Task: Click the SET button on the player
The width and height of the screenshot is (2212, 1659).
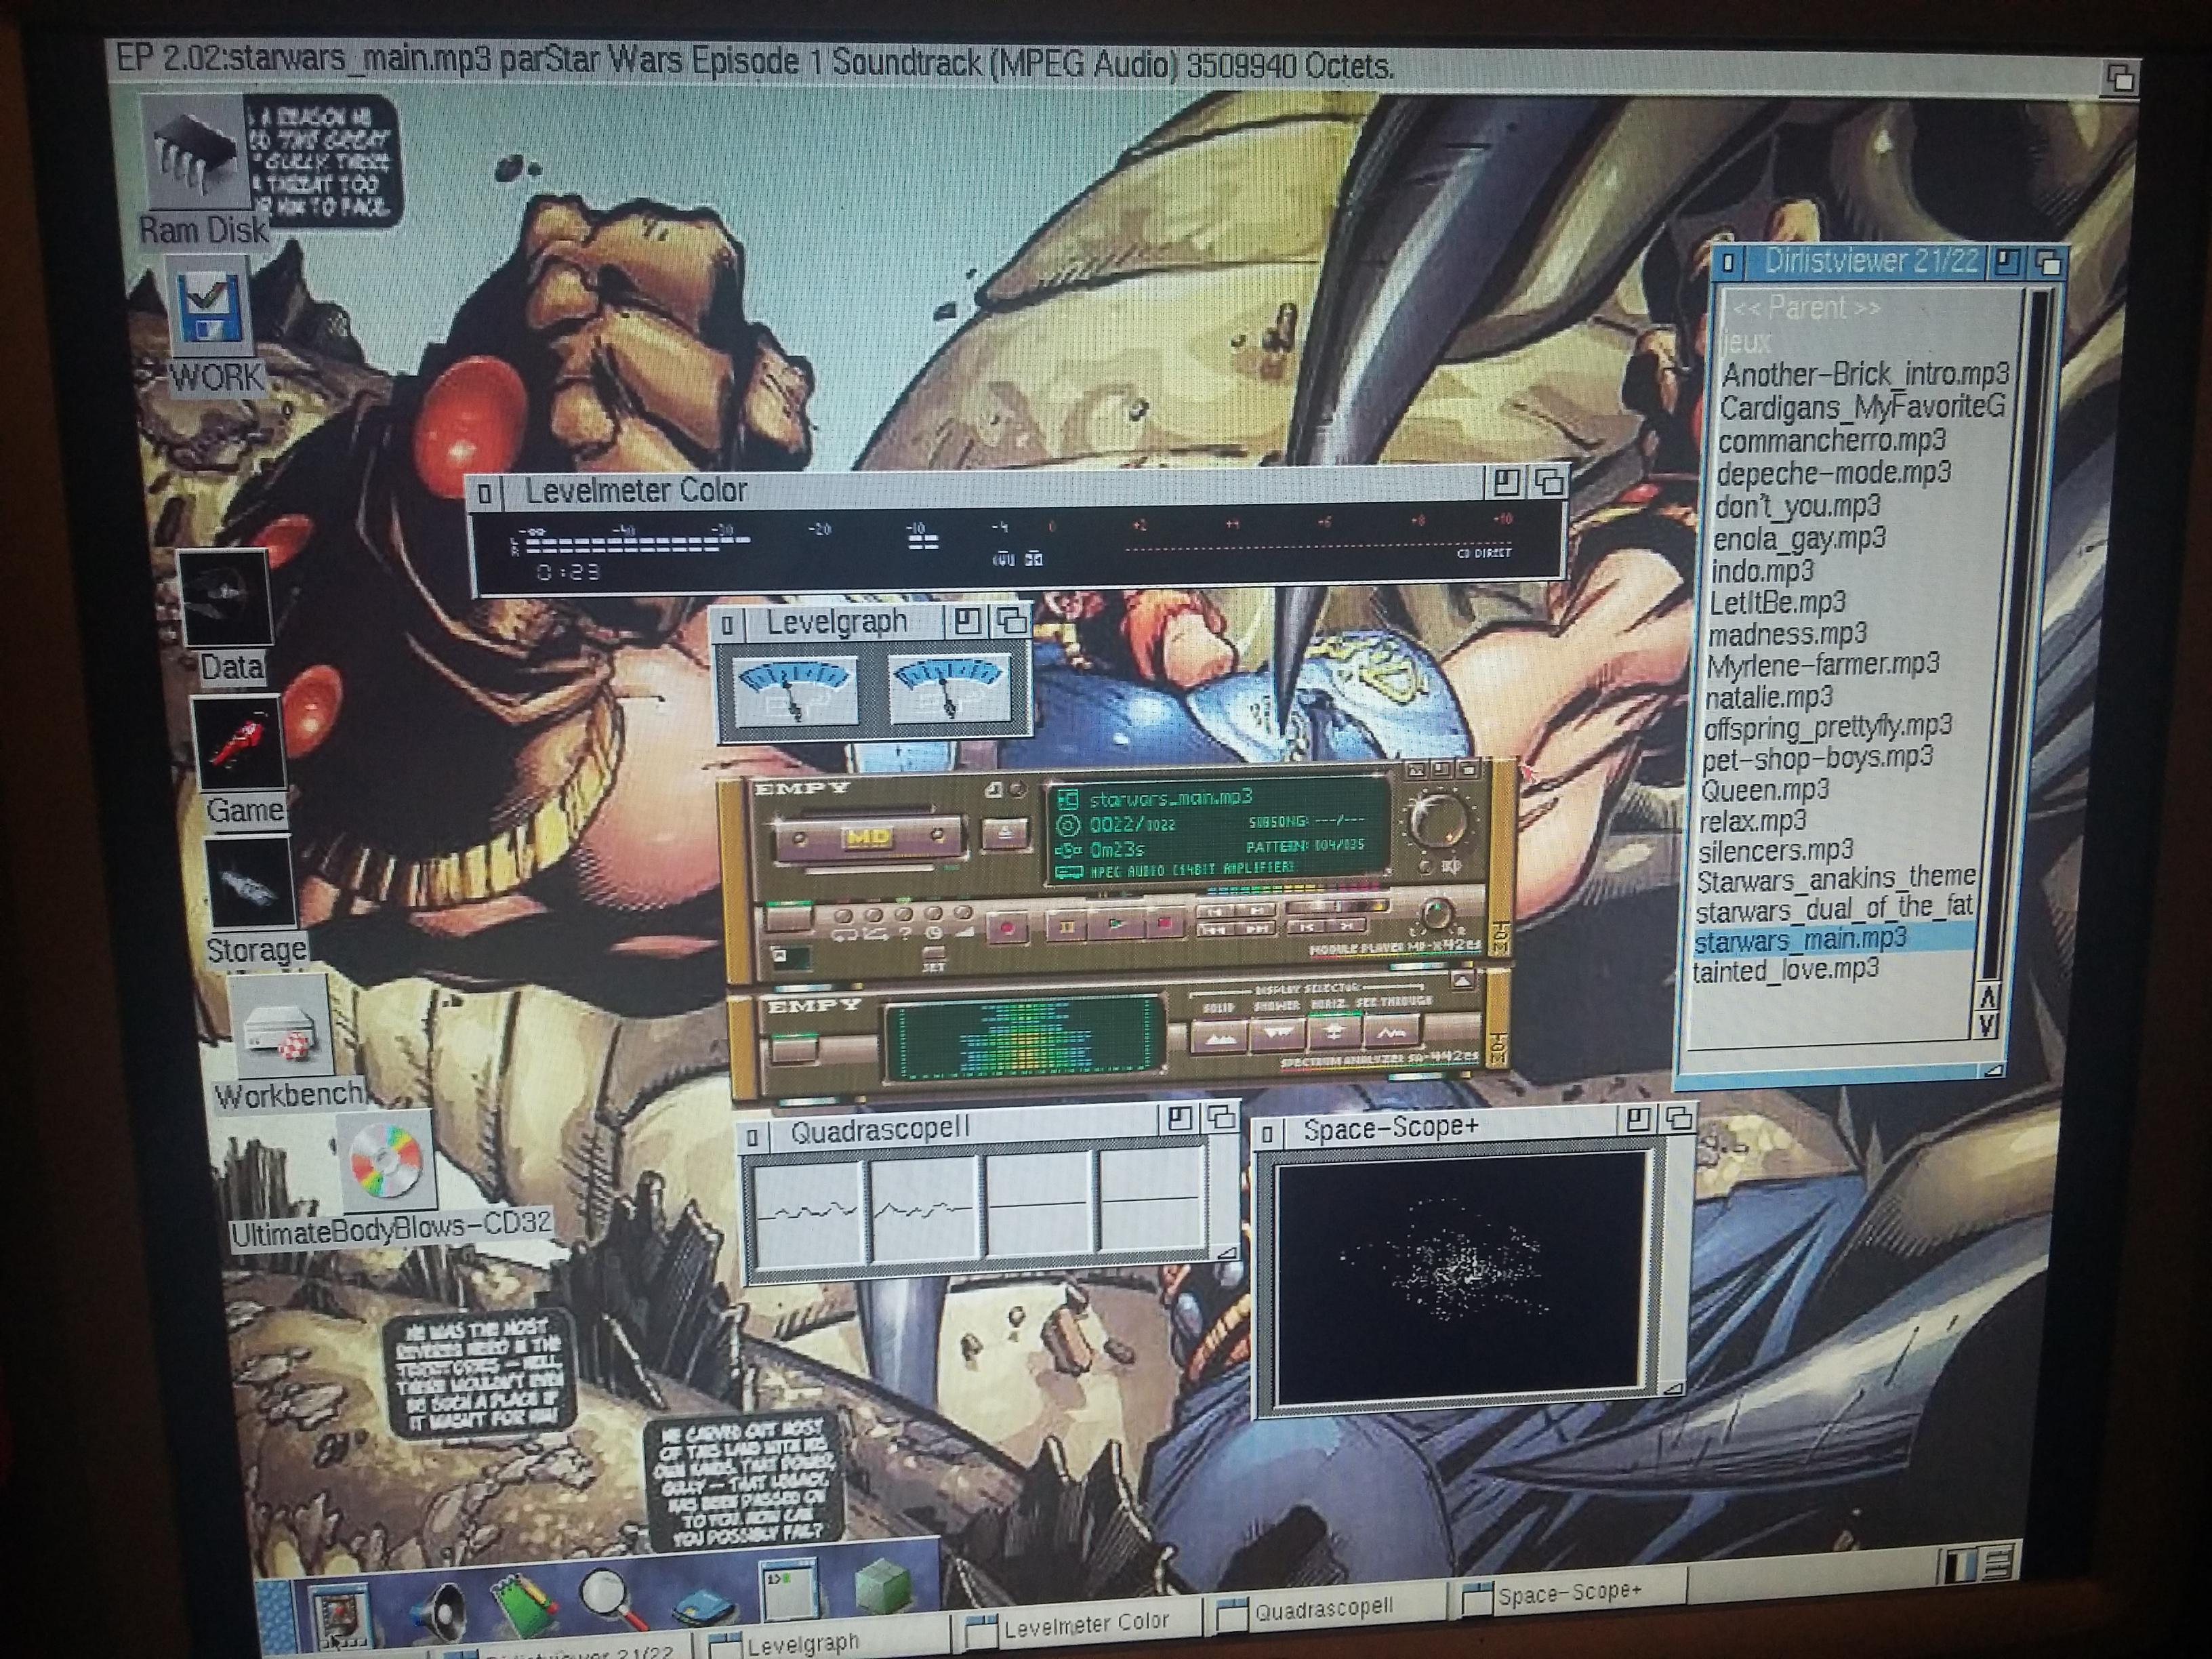Action: click(934, 953)
